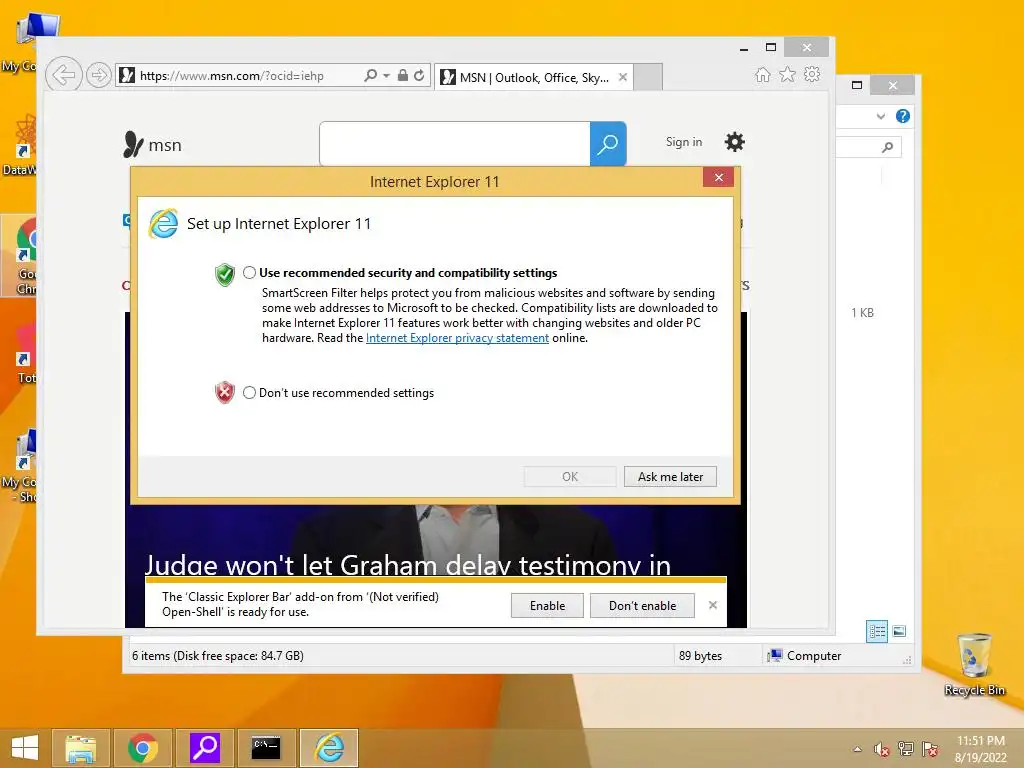Image resolution: width=1024 pixels, height=768 pixels.
Task: Click the Ask me later button
Action: [x=670, y=477]
